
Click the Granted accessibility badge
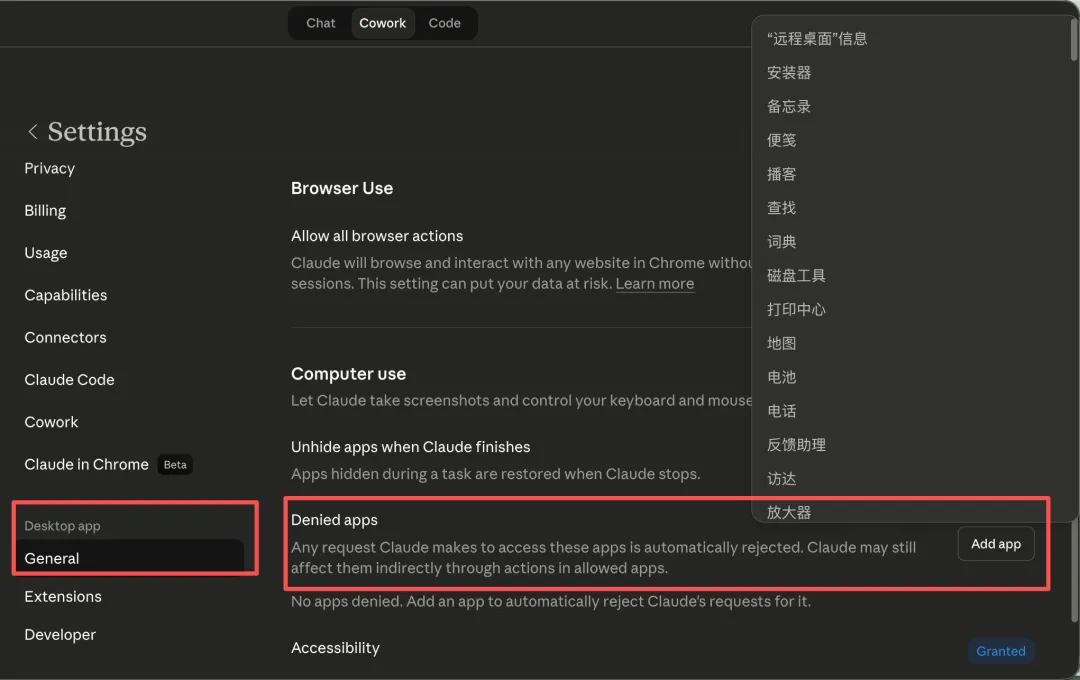coord(1000,651)
